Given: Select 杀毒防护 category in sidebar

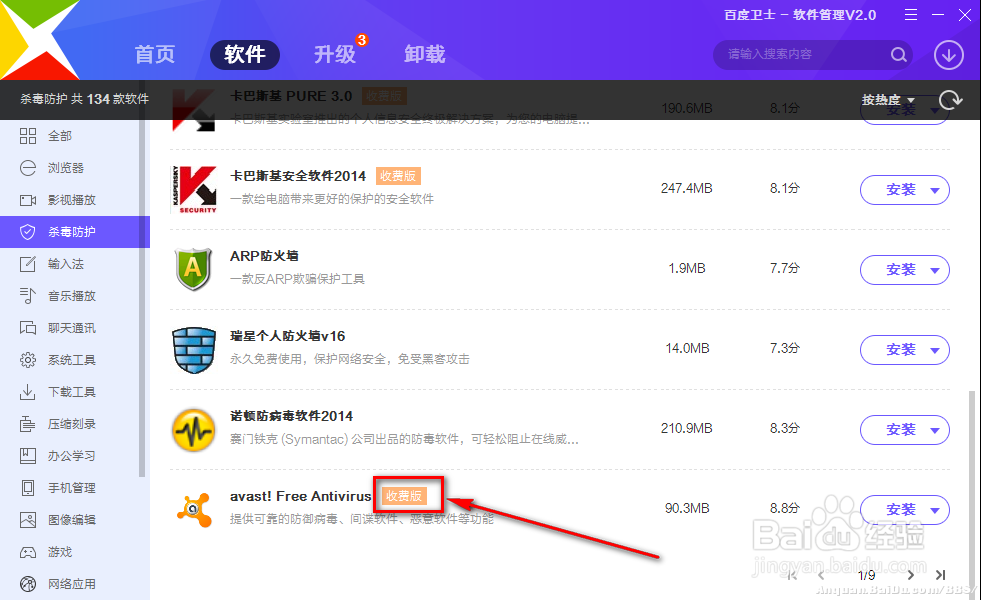Looking at the screenshot, I should [75, 232].
